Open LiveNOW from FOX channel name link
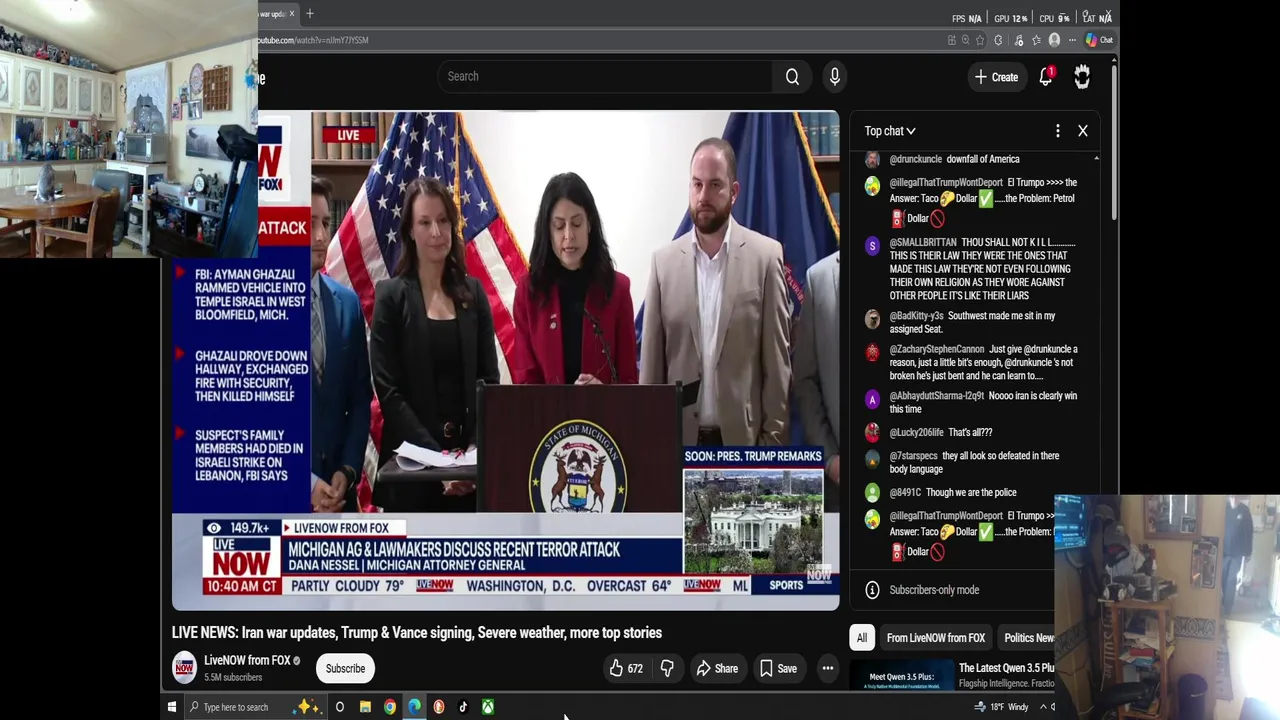Screen dimensions: 1280x720 247,660
